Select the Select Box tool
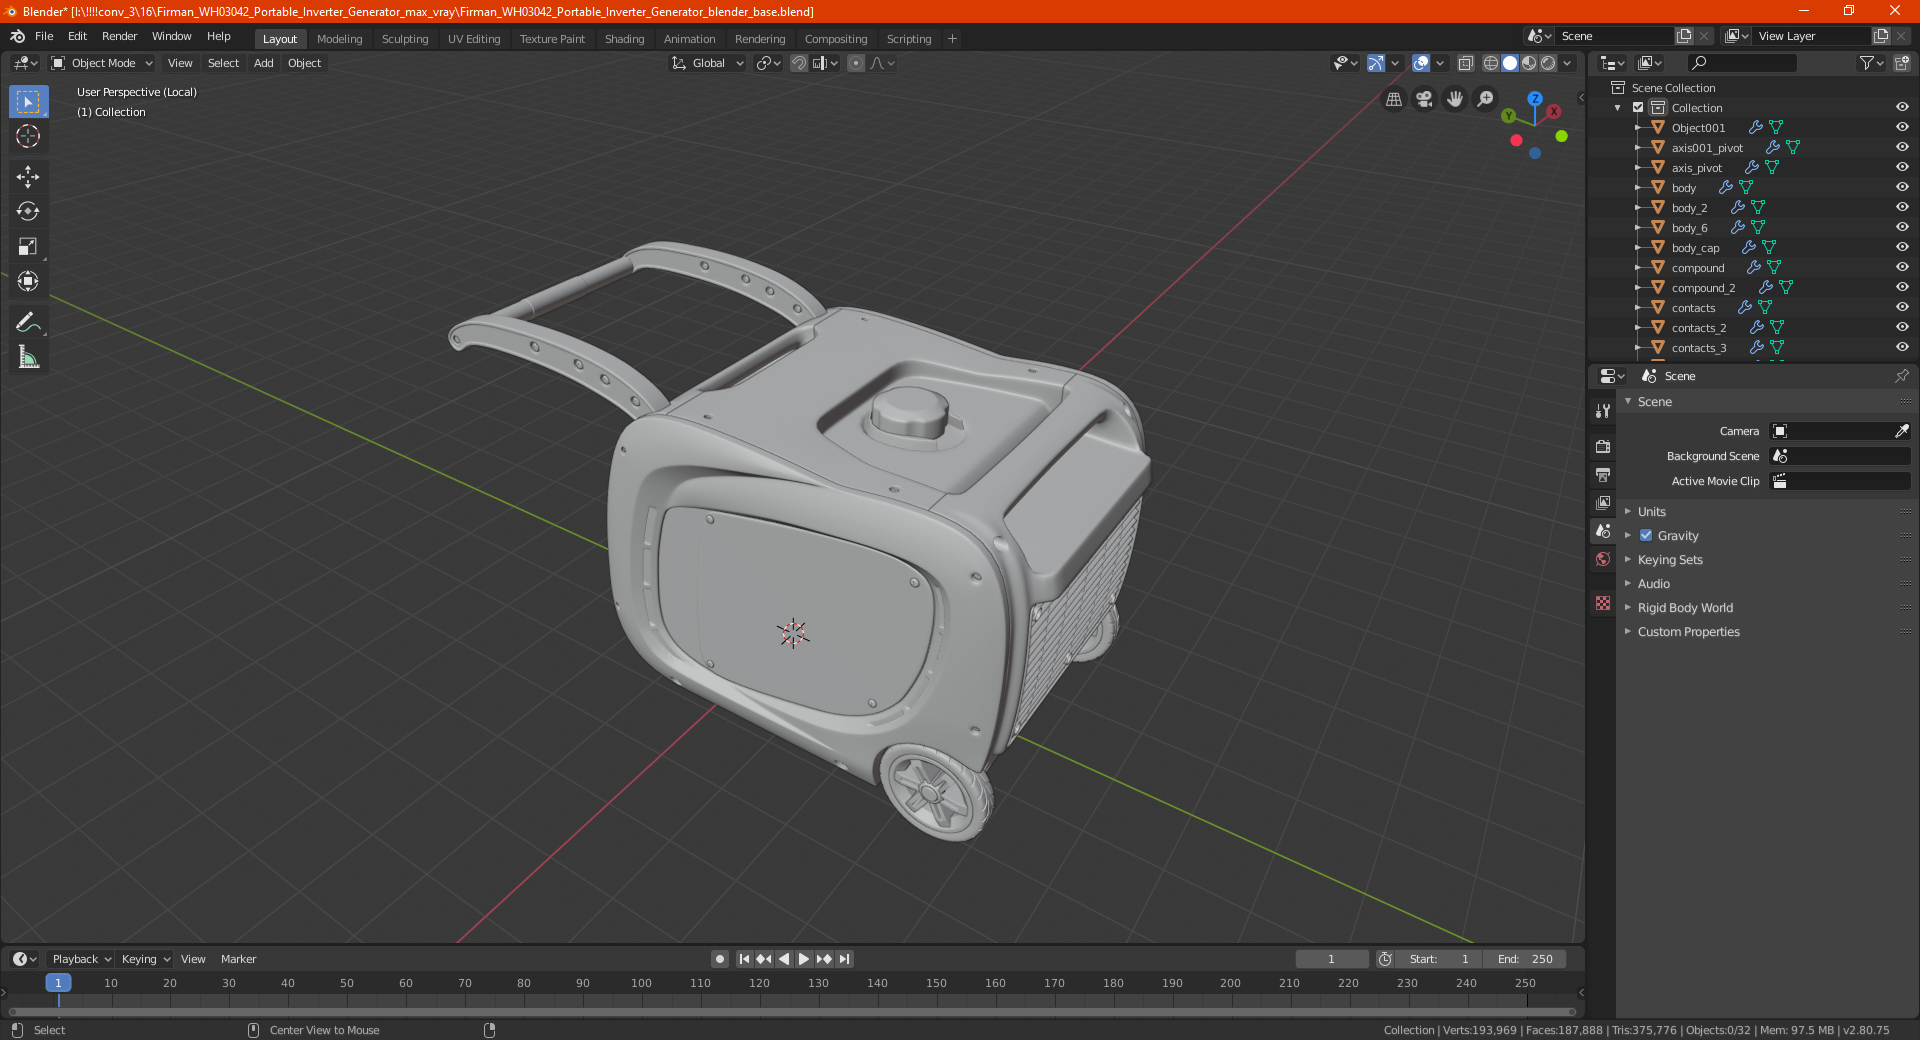Image resolution: width=1920 pixels, height=1040 pixels. (28, 102)
